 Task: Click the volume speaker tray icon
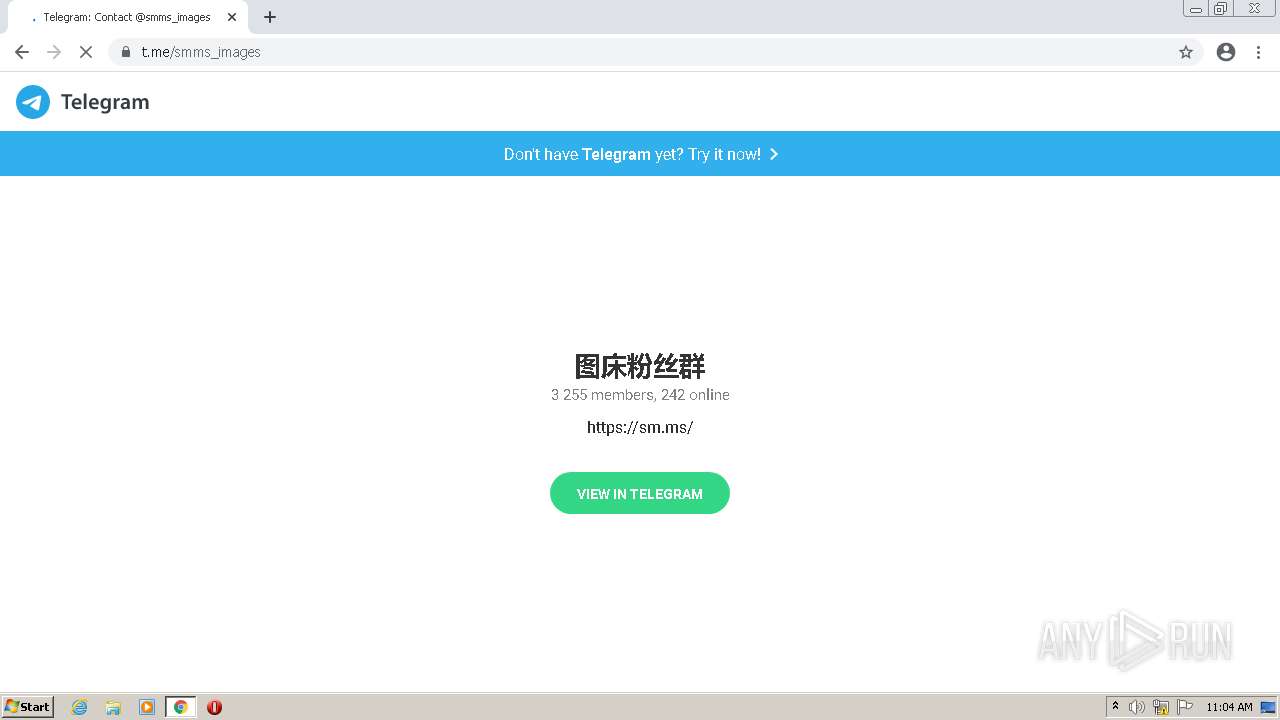[1137, 707]
